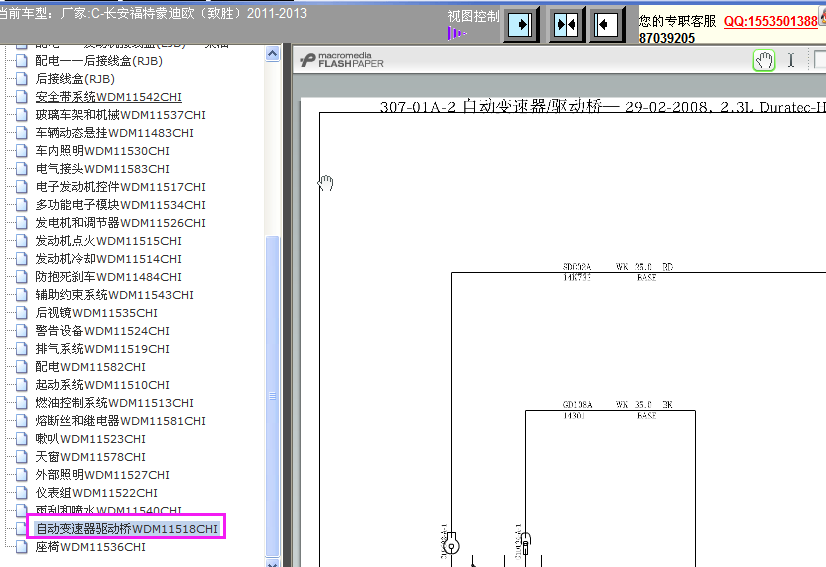
Task: Click document icon beside 后视镜WDM11535CHI
Action: (22, 313)
